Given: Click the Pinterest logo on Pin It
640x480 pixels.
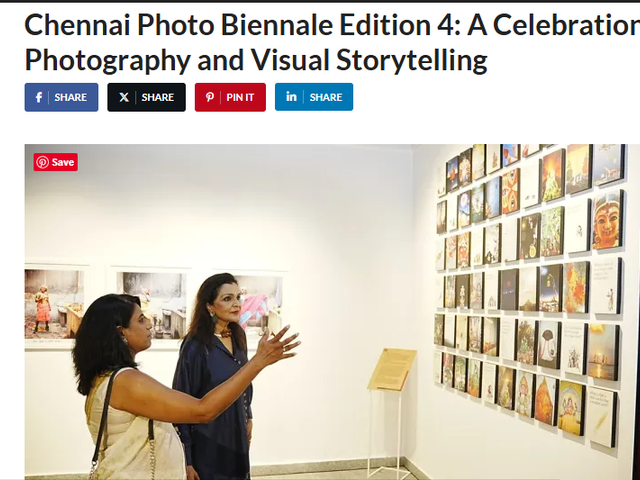Looking at the screenshot, I should (210, 97).
